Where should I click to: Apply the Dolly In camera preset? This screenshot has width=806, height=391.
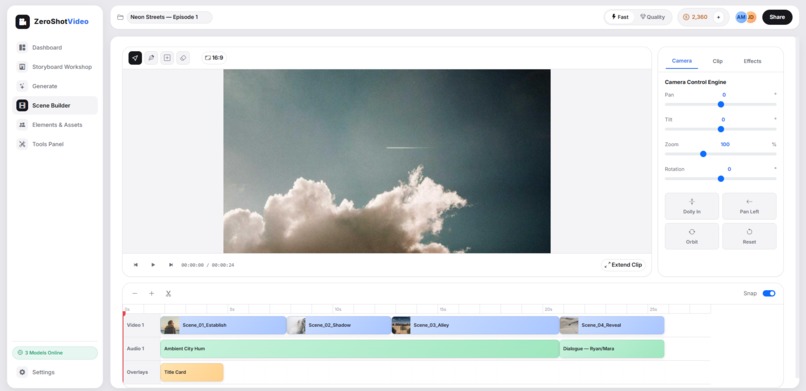coord(692,206)
